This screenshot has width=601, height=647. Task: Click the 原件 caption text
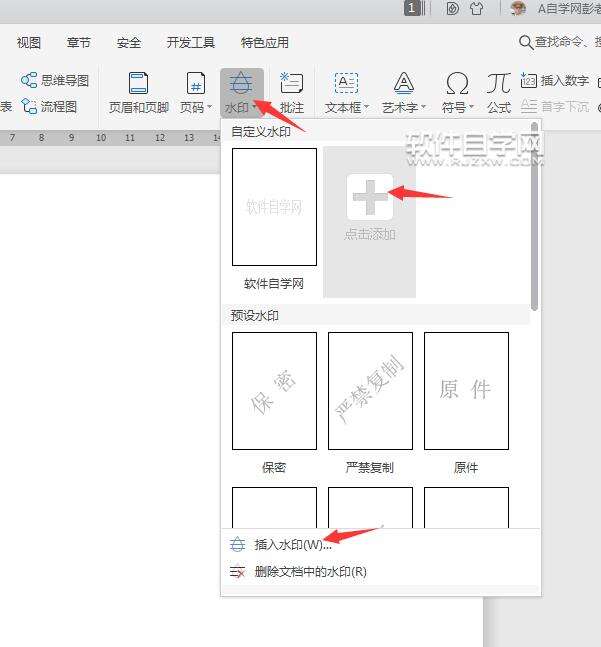[x=466, y=468]
